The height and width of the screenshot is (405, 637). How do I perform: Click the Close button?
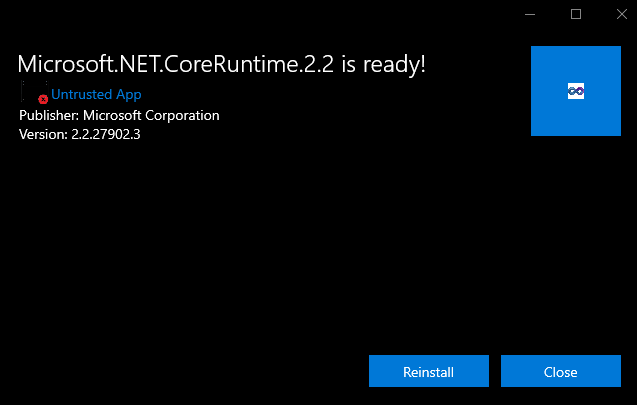pos(561,371)
